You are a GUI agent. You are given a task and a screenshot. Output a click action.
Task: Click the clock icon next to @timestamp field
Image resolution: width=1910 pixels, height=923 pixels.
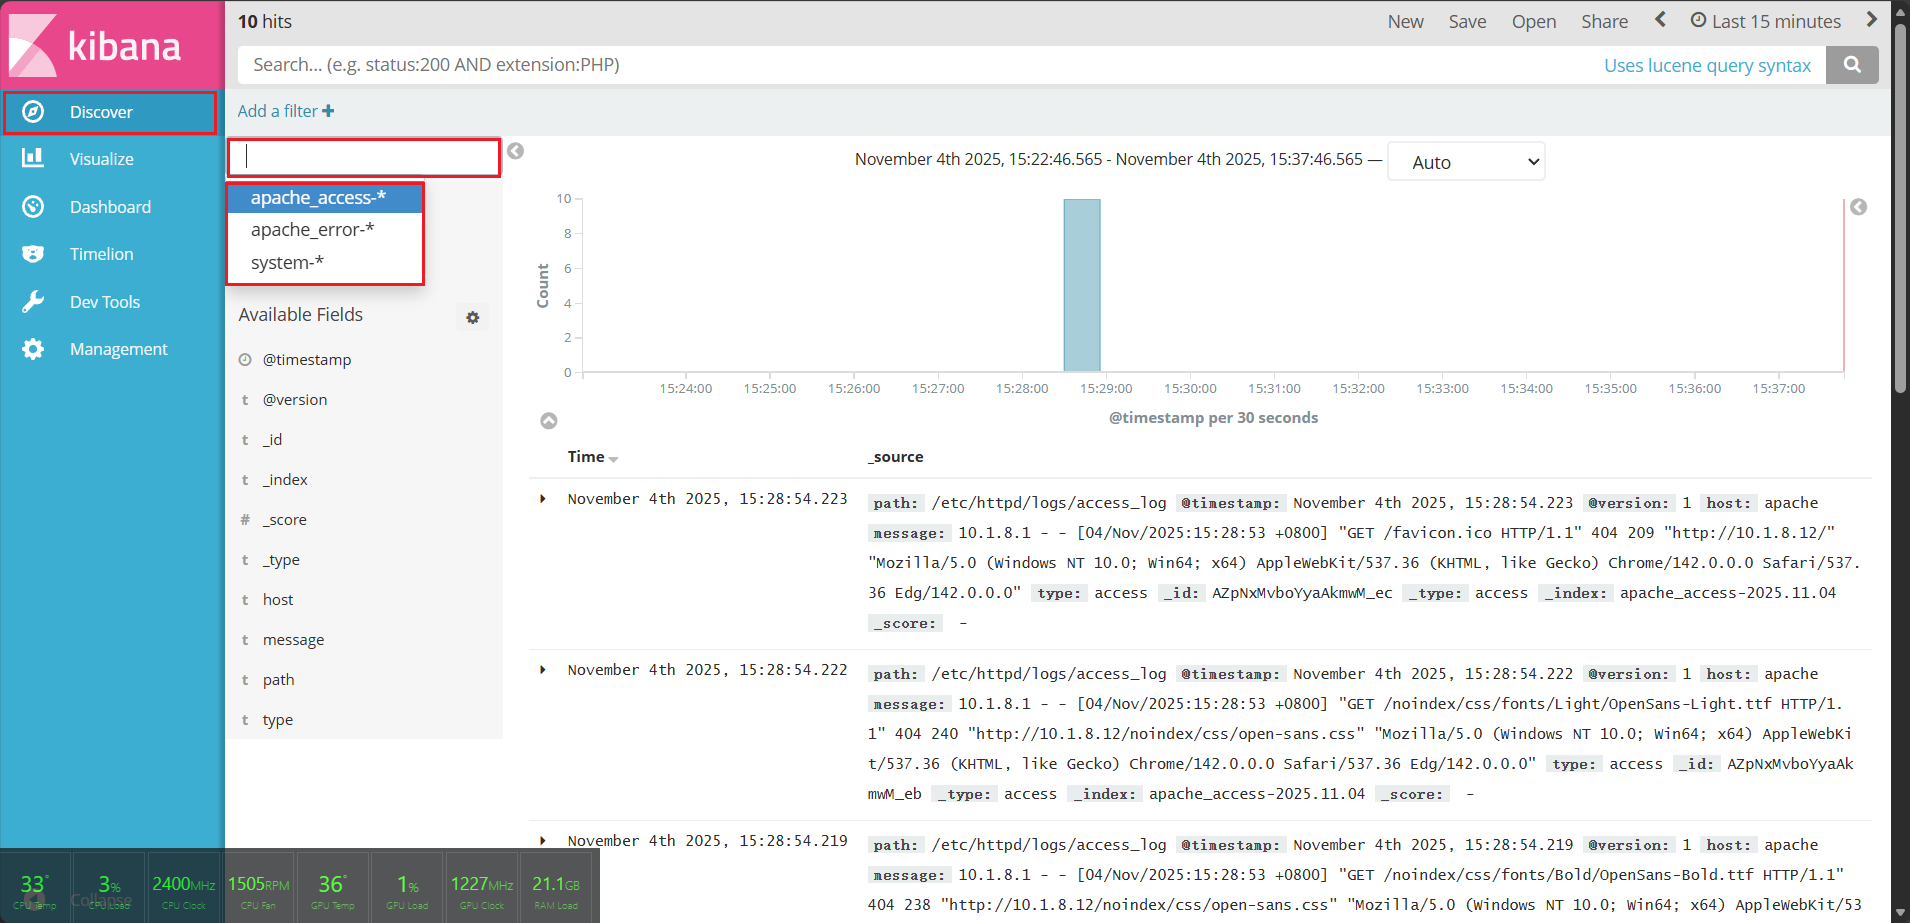[245, 360]
